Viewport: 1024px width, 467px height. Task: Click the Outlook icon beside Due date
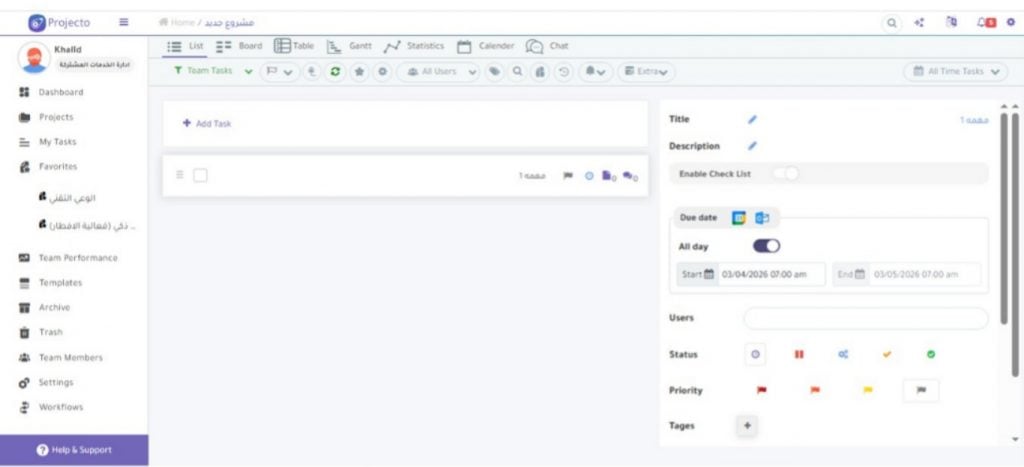pos(762,218)
